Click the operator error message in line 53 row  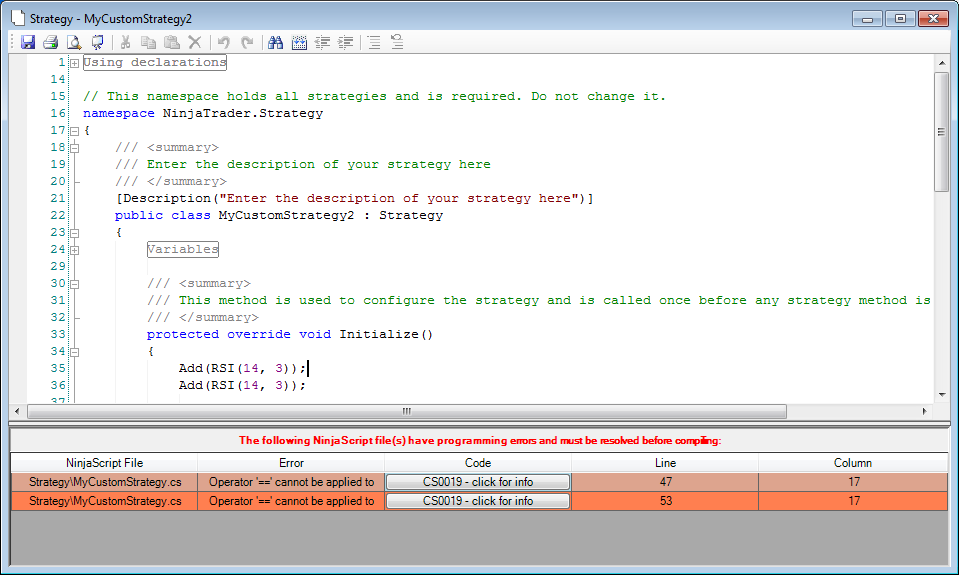coord(291,501)
